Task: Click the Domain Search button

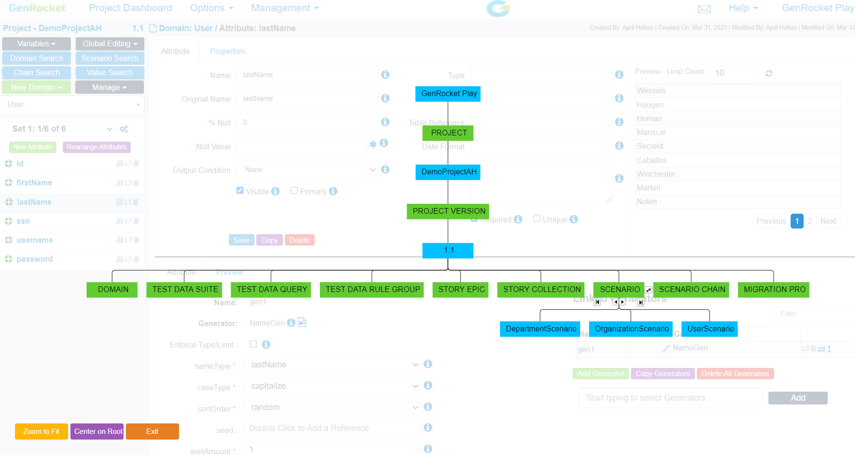Action: 37,58
